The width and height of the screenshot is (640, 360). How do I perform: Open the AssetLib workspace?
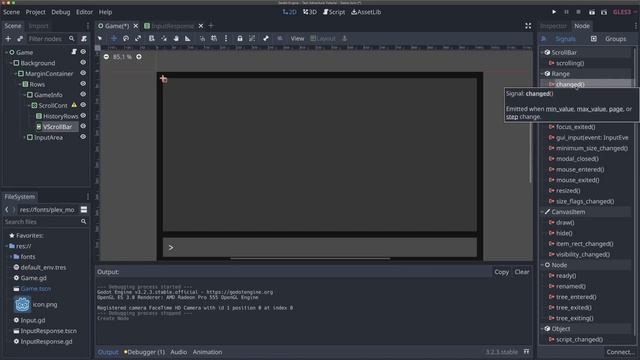366,12
